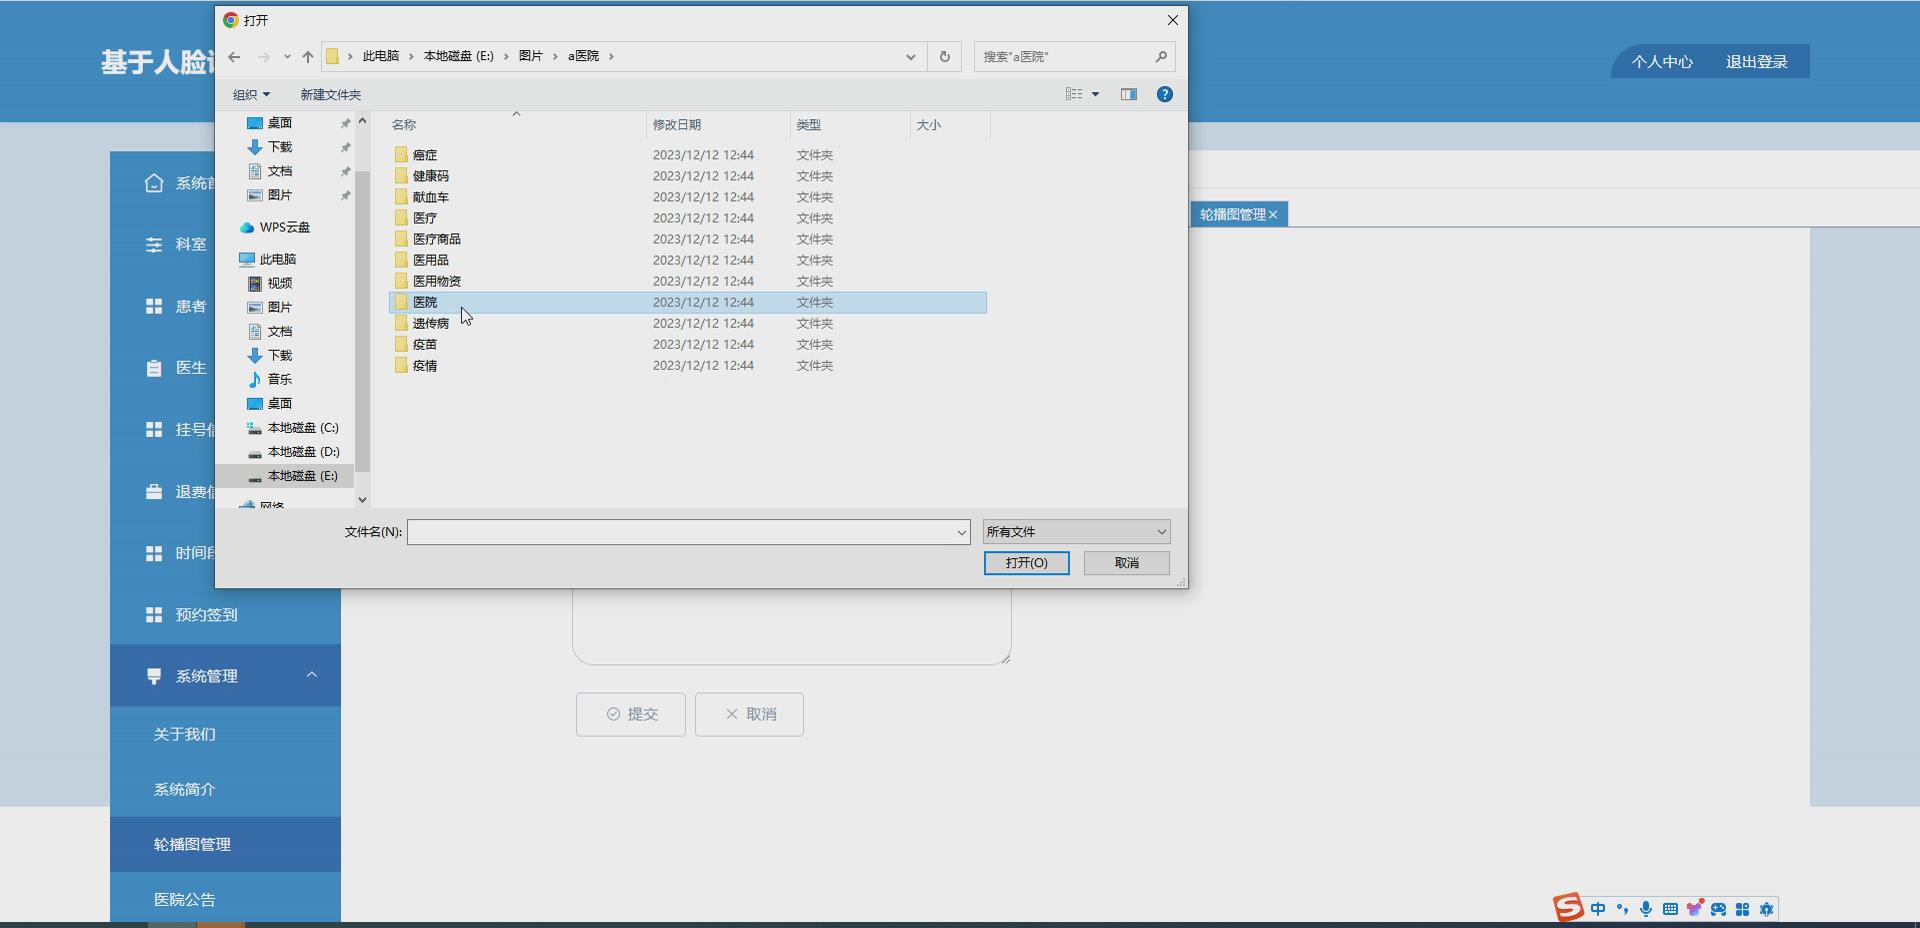Click the Sogou input method S icon

(x=1568, y=908)
